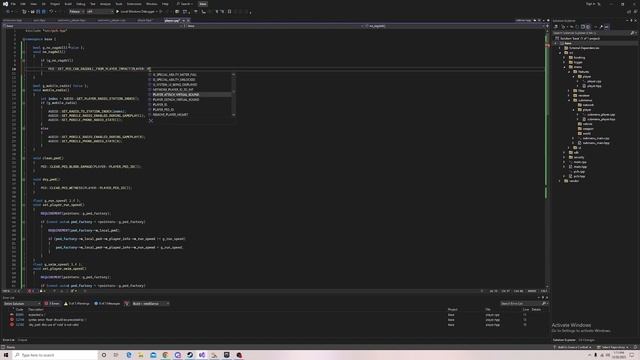Start Local Windows Debugger
This screenshot has width=640, height=360.
[x=136, y=11]
